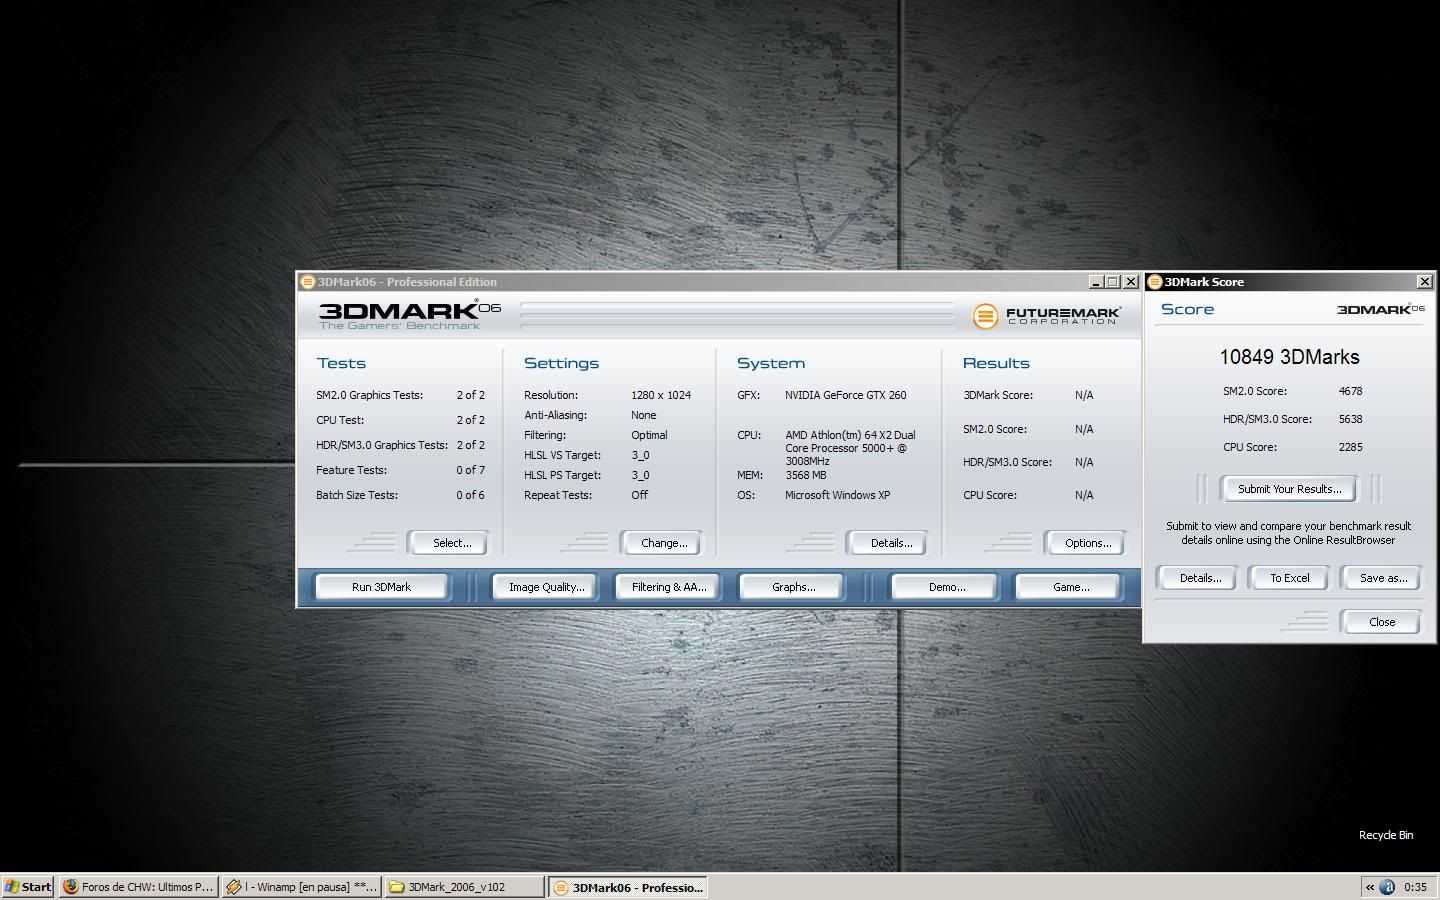Open the Start menu
The image size is (1440, 900).
click(28, 887)
